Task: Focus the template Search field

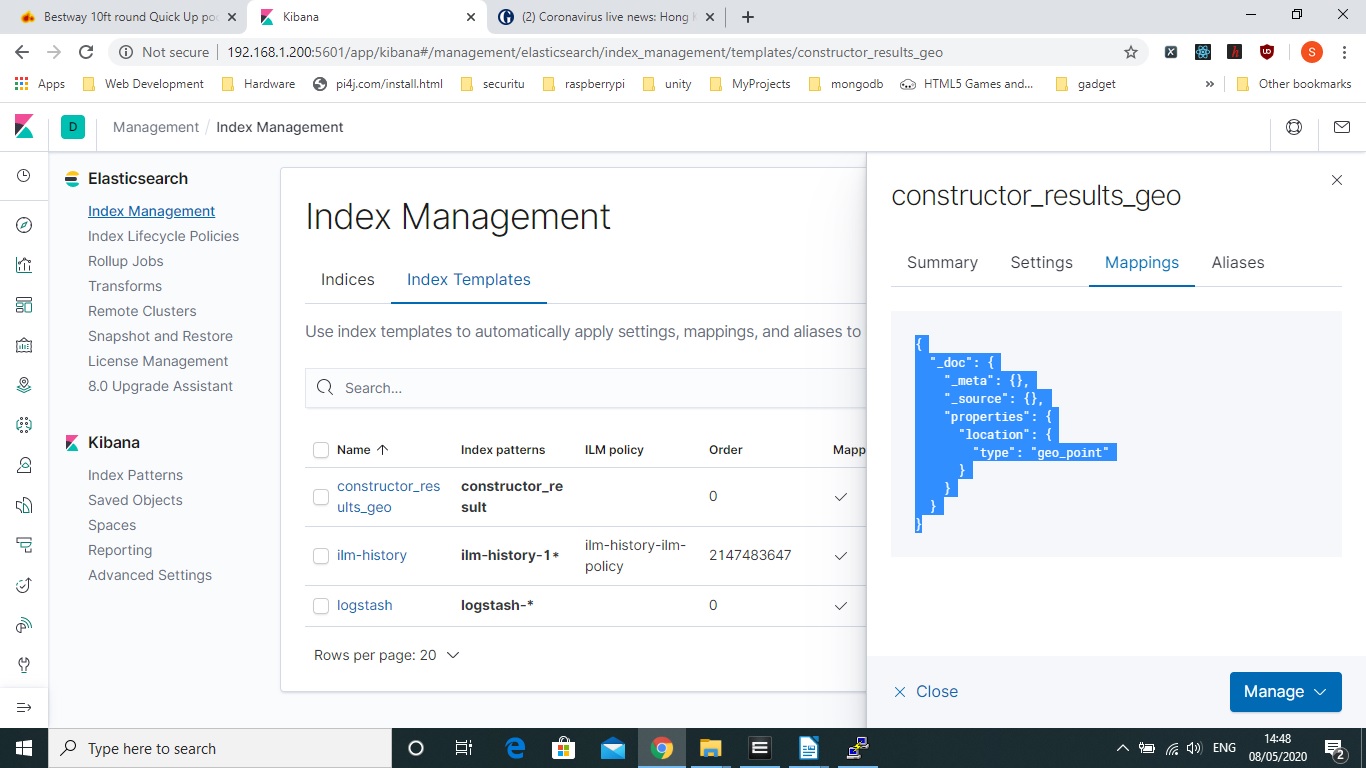Action: coord(586,388)
